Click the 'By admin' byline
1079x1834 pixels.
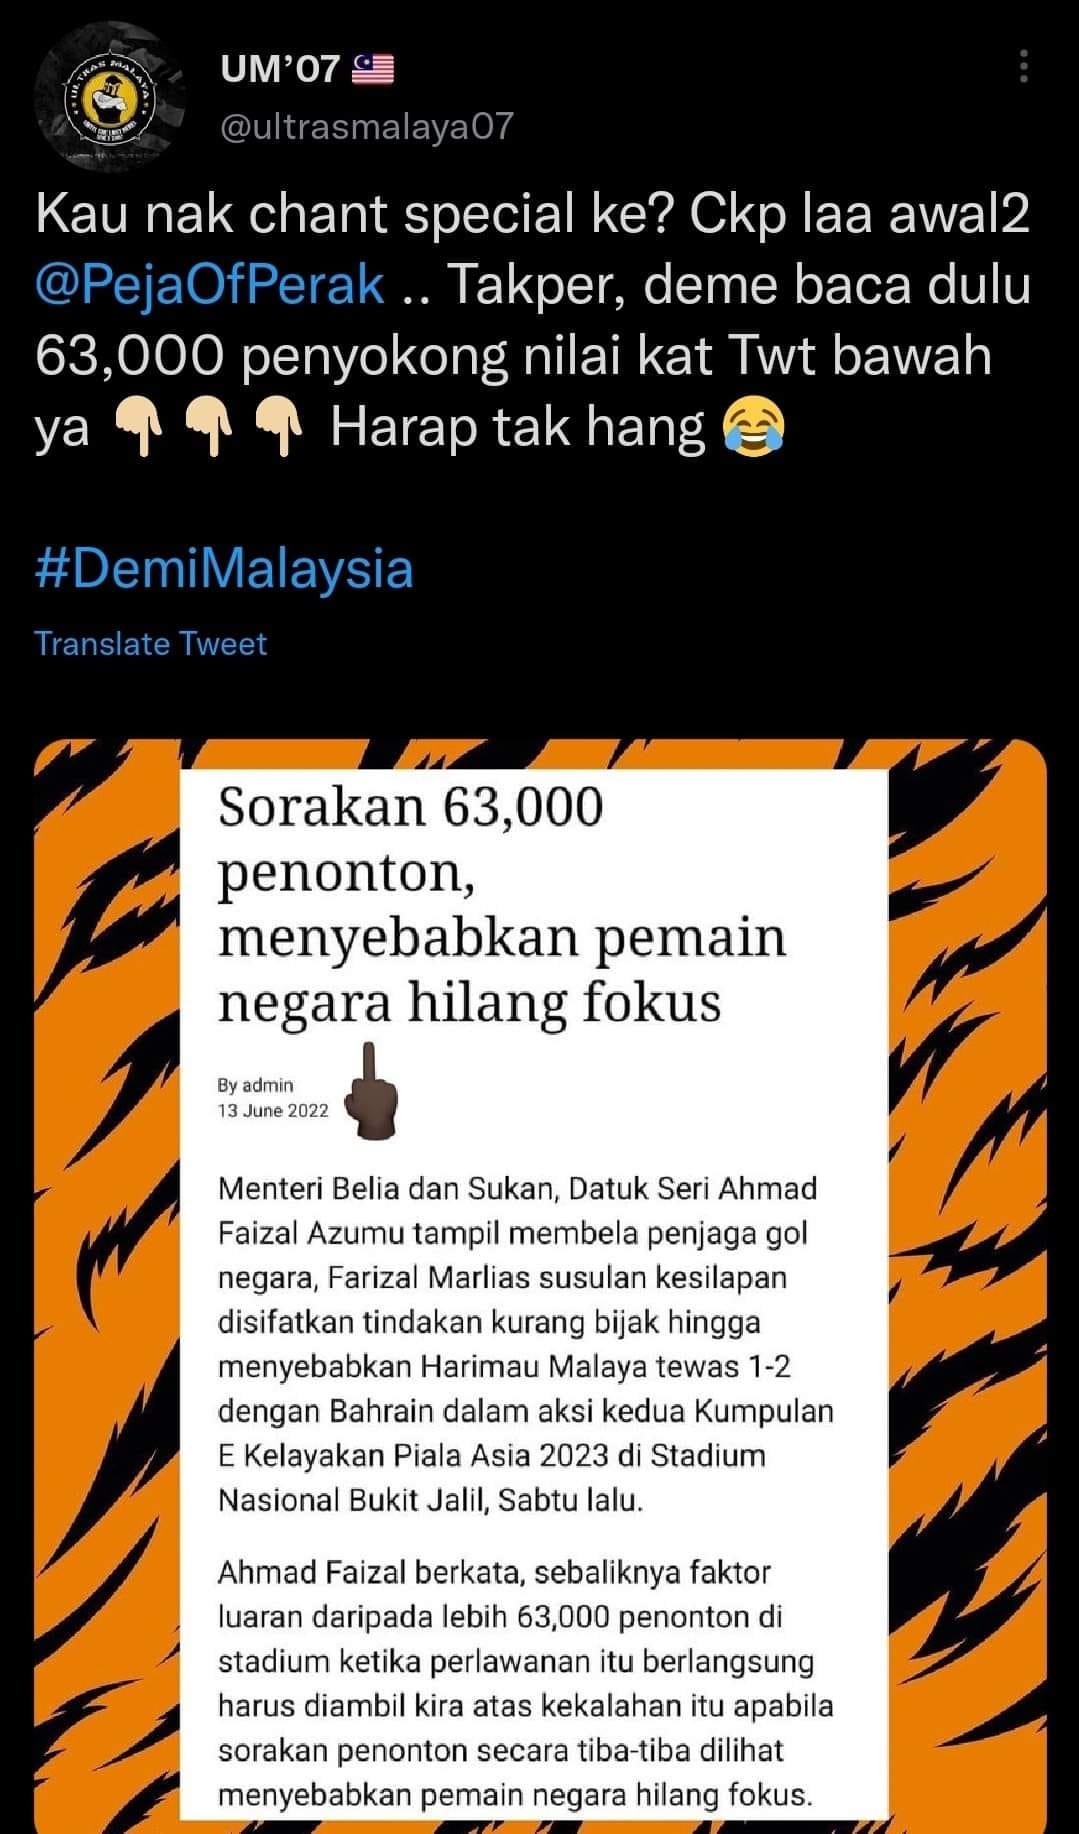256,1085
